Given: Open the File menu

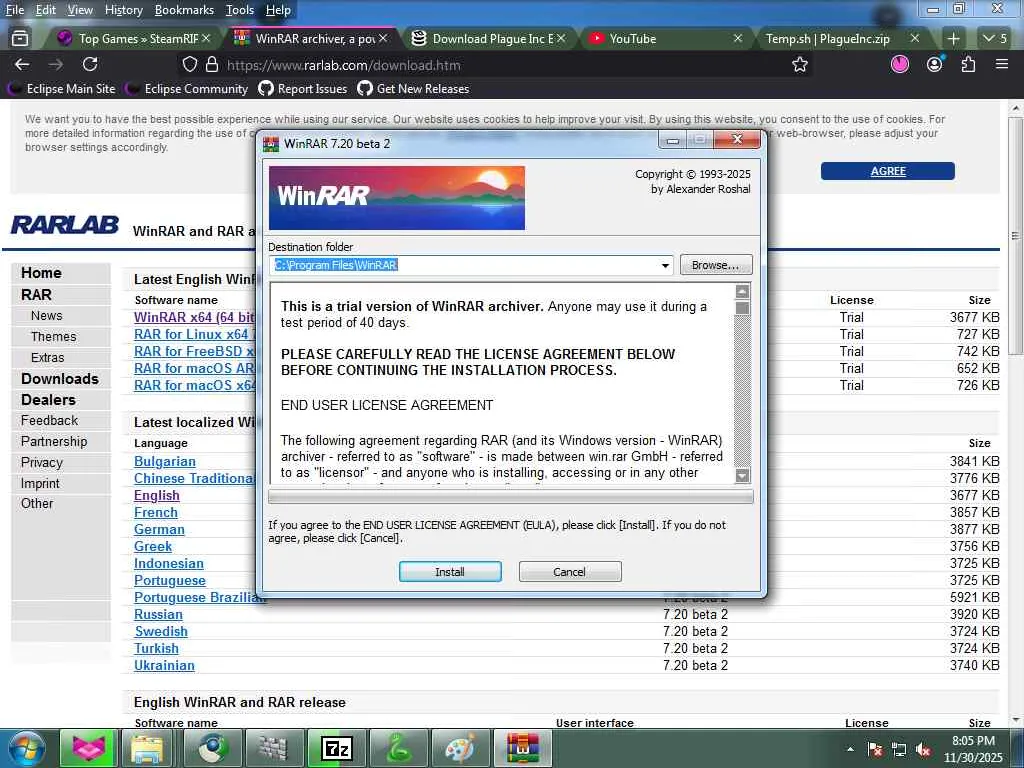Looking at the screenshot, I should (15, 10).
